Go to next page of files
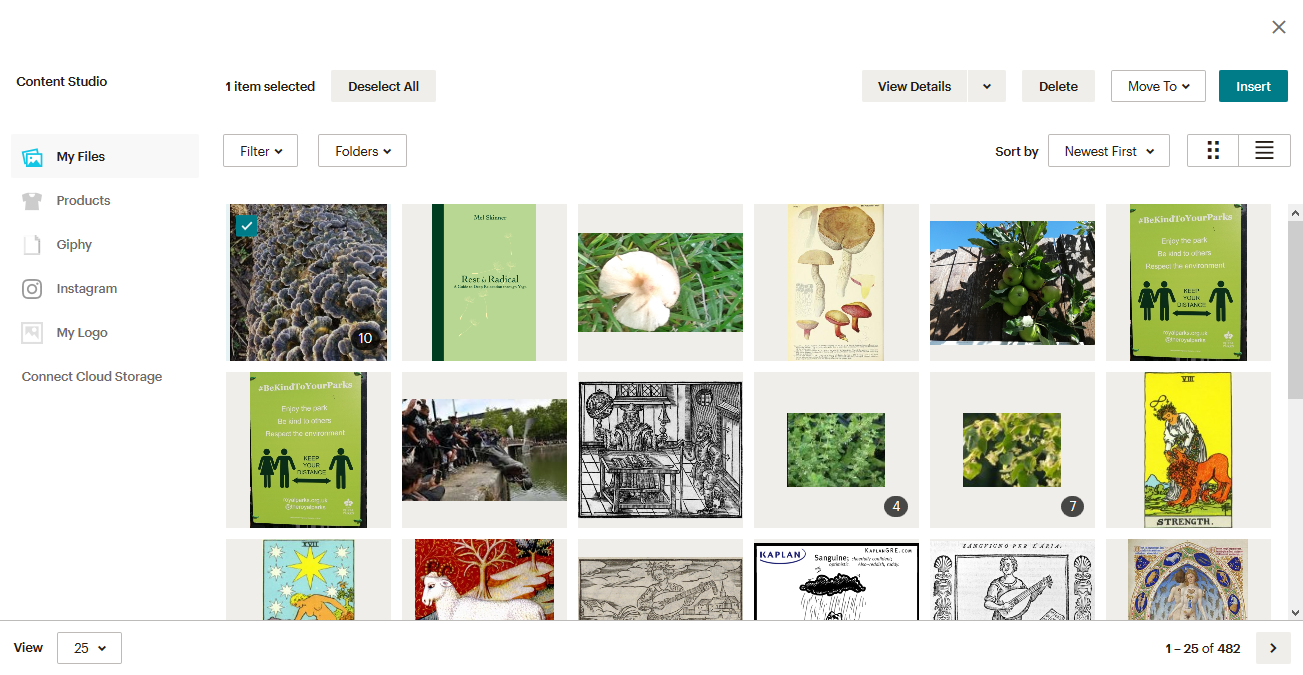1303x675 pixels. (x=1273, y=648)
